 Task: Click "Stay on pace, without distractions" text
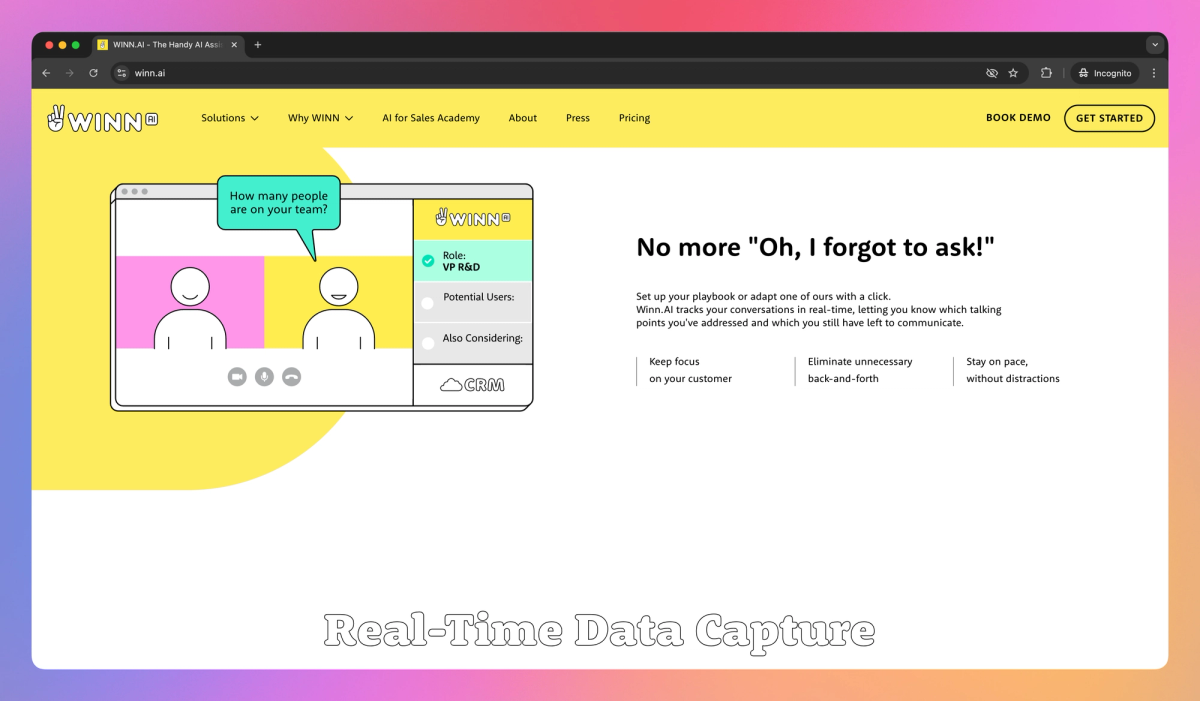(1013, 370)
